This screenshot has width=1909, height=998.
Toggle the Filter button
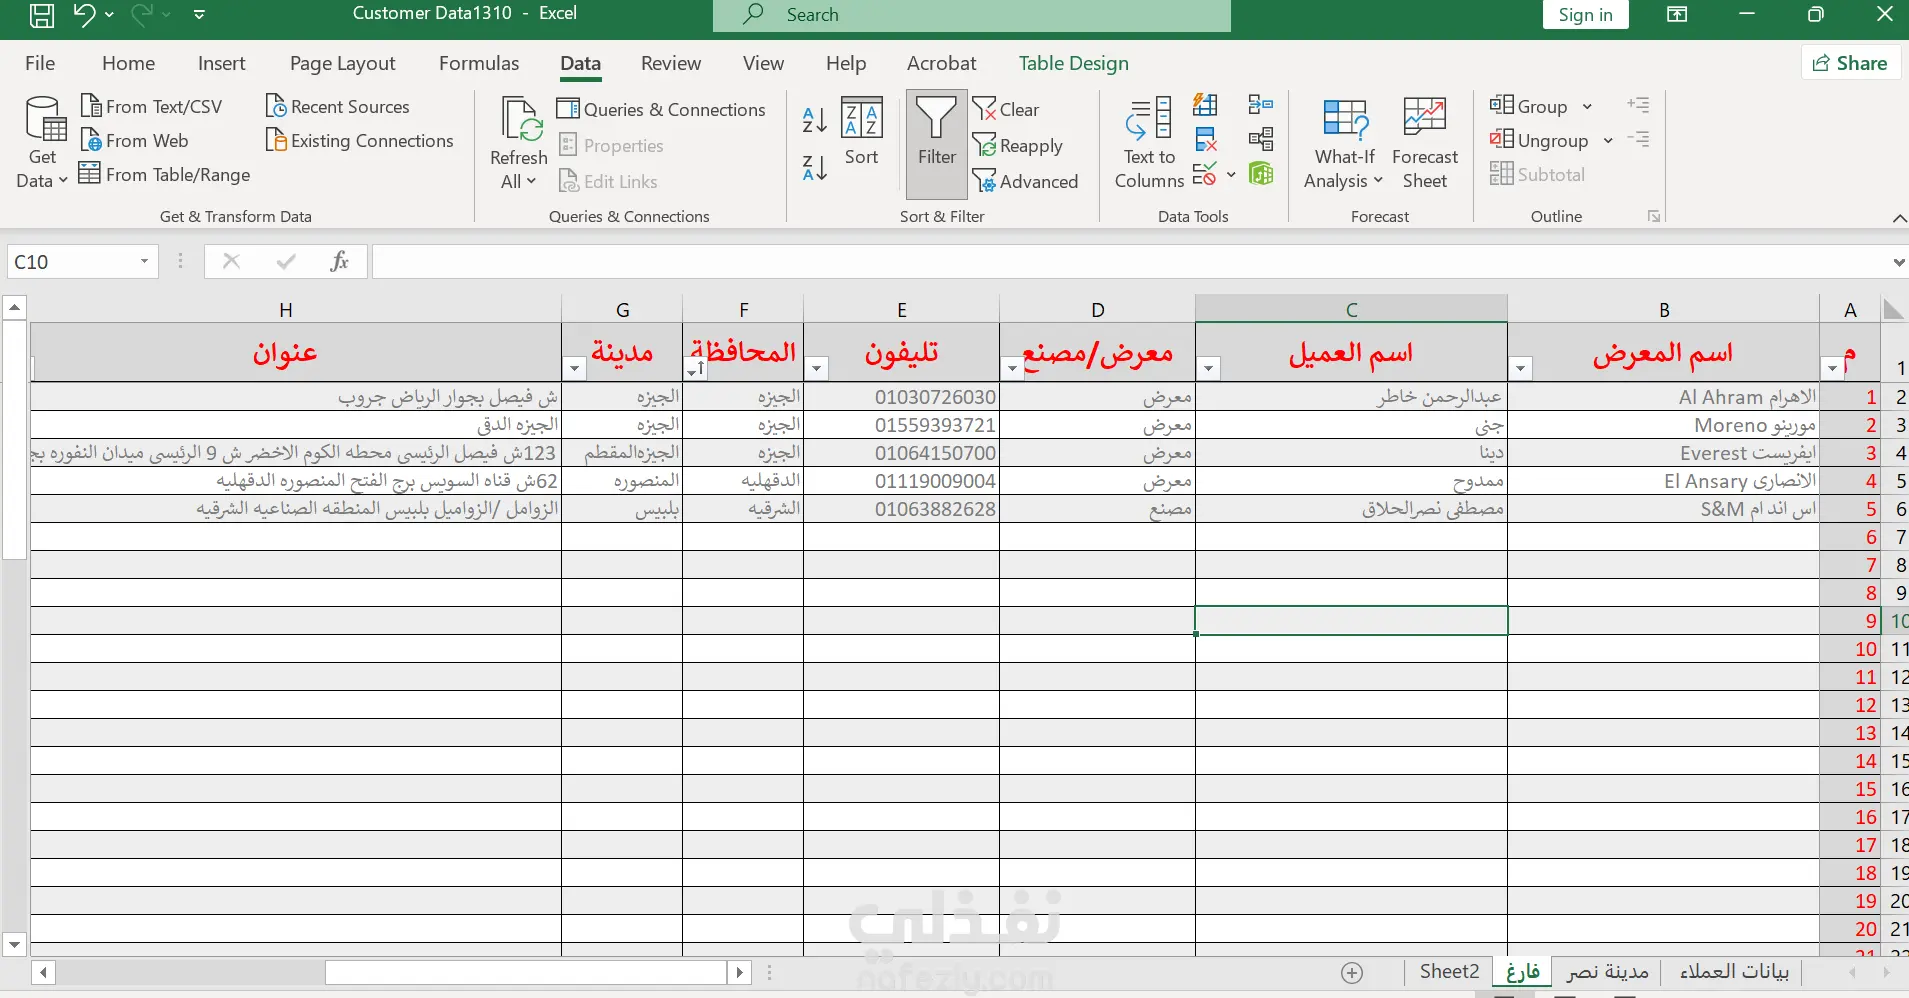(x=937, y=144)
